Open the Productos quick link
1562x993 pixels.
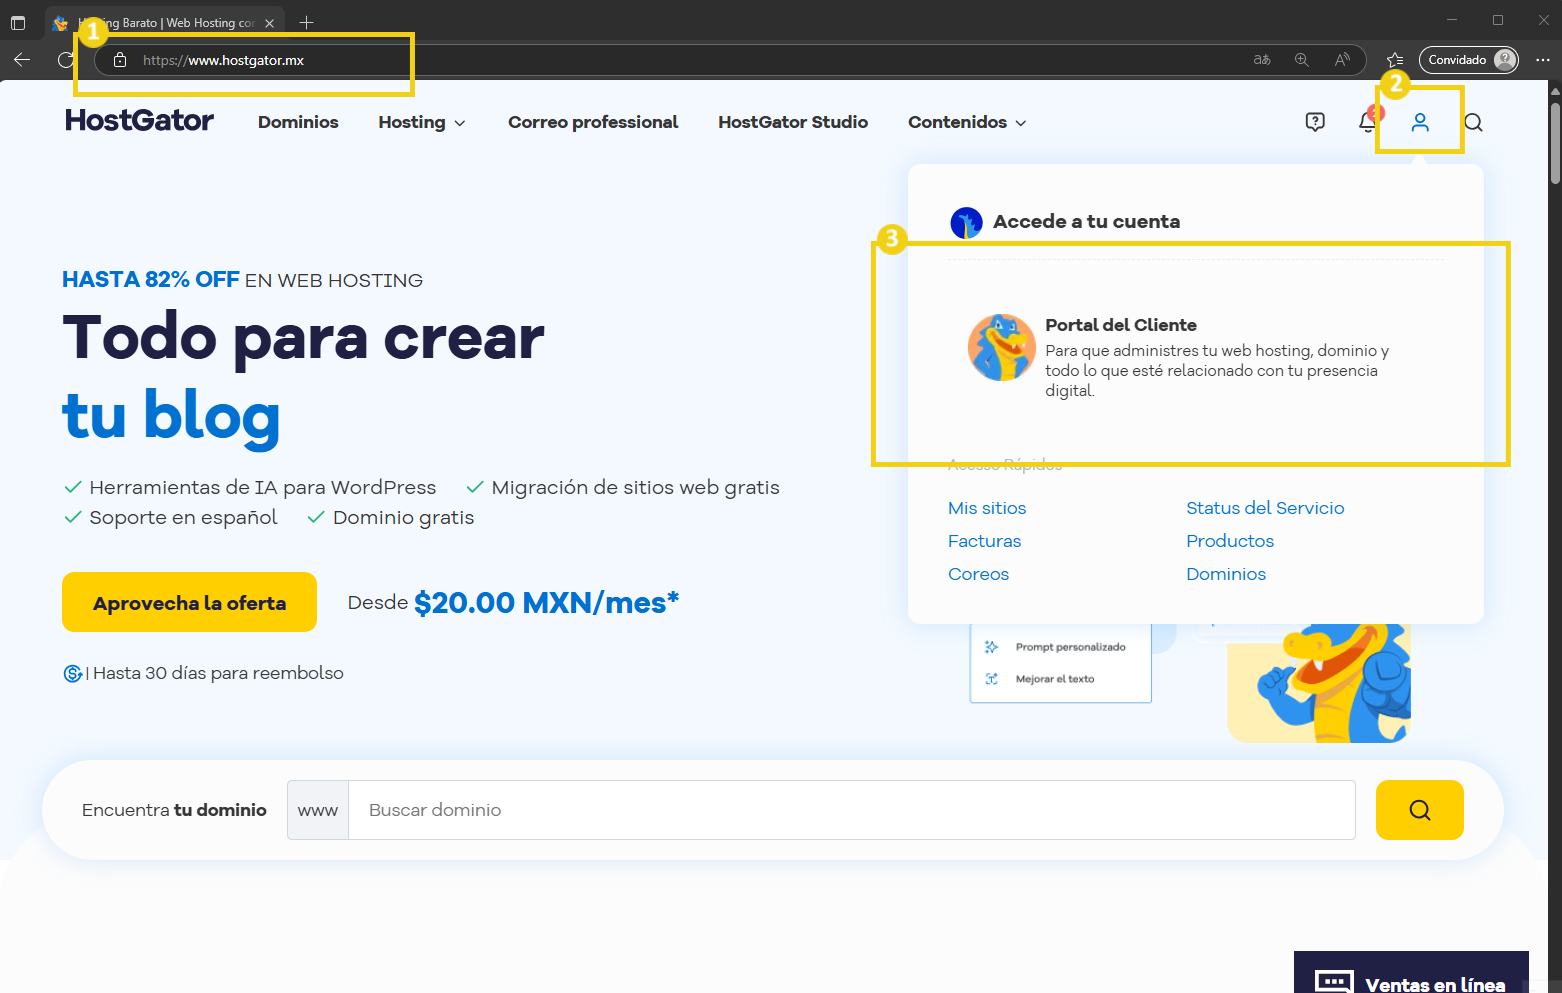(x=1230, y=541)
